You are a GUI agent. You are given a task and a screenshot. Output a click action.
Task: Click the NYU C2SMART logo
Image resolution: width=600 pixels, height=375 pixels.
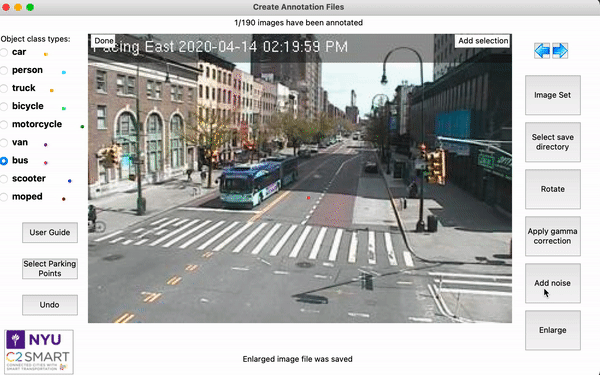39,352
